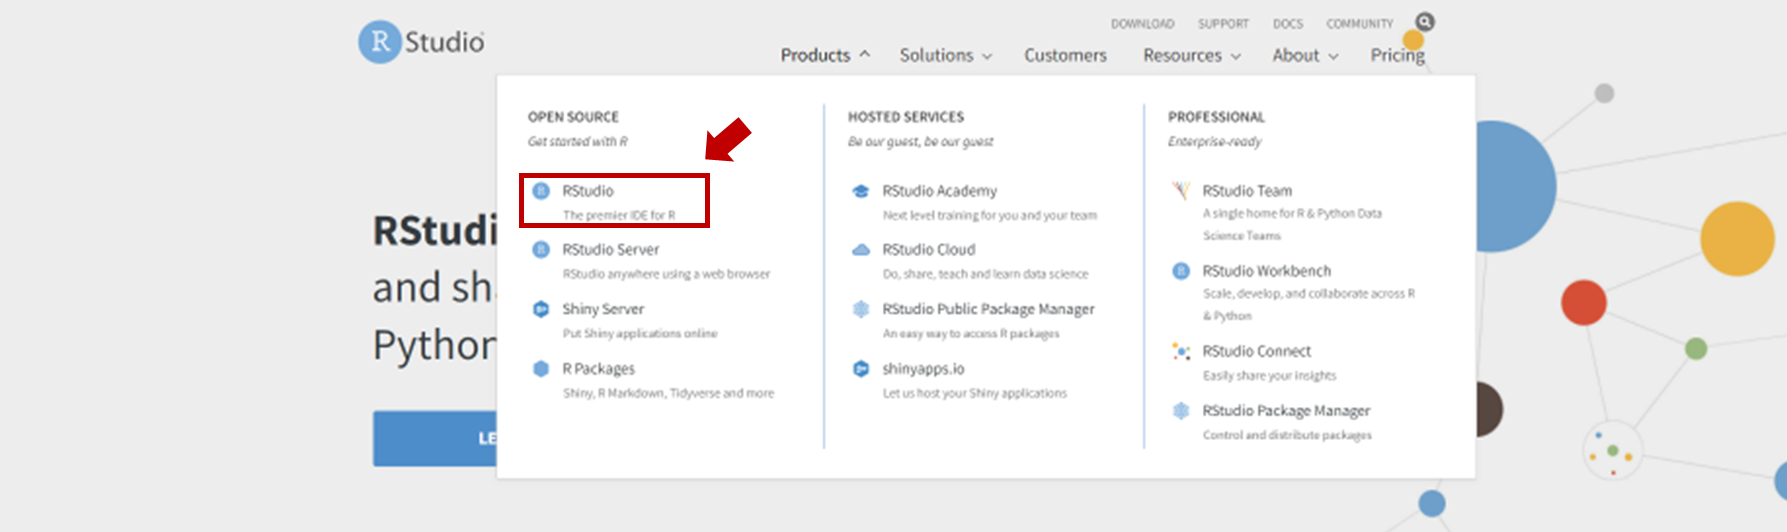Click the RStudio product icon
1787x532 pixels.
click(541, 191)
